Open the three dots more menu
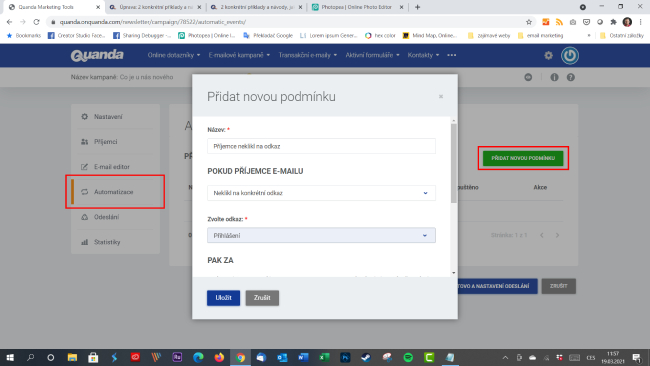This screenshot has height=366, width=650. tap(452, 55)
